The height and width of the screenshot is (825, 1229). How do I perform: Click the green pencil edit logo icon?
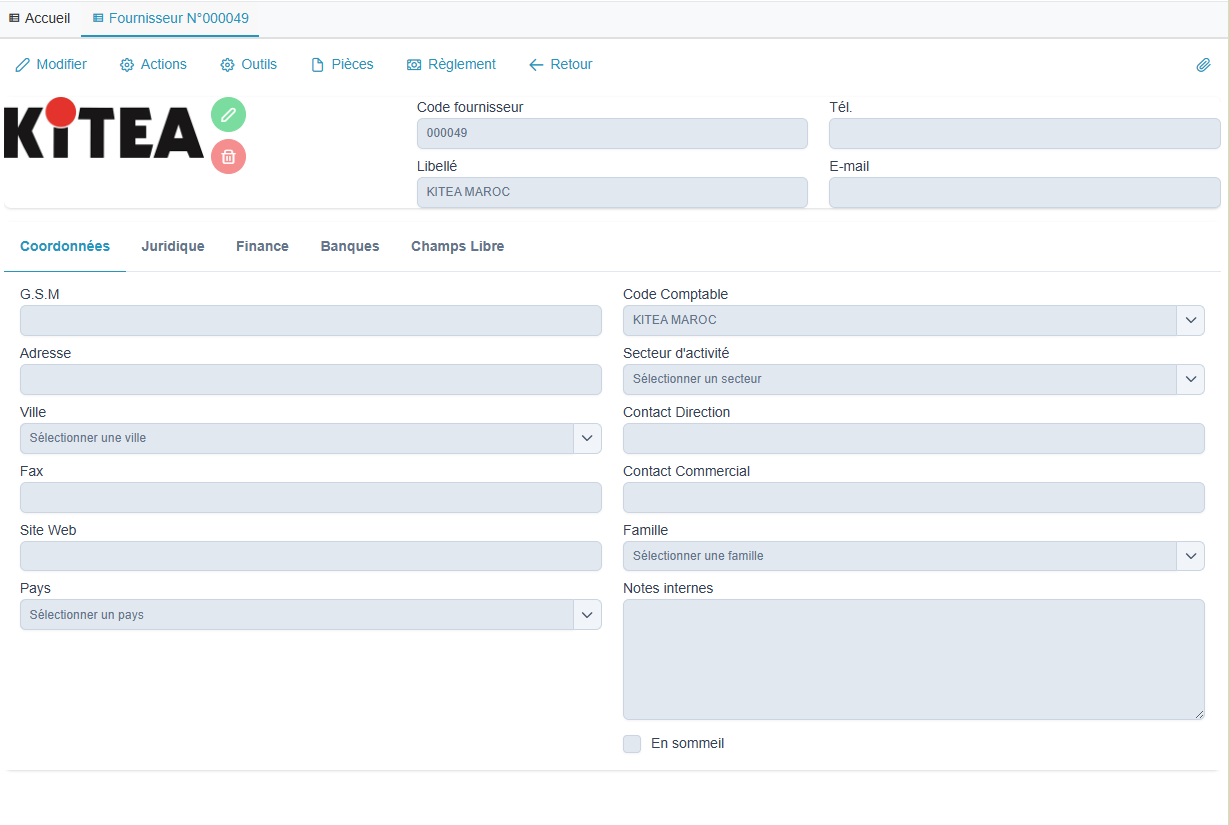click(x=228, y=115)
